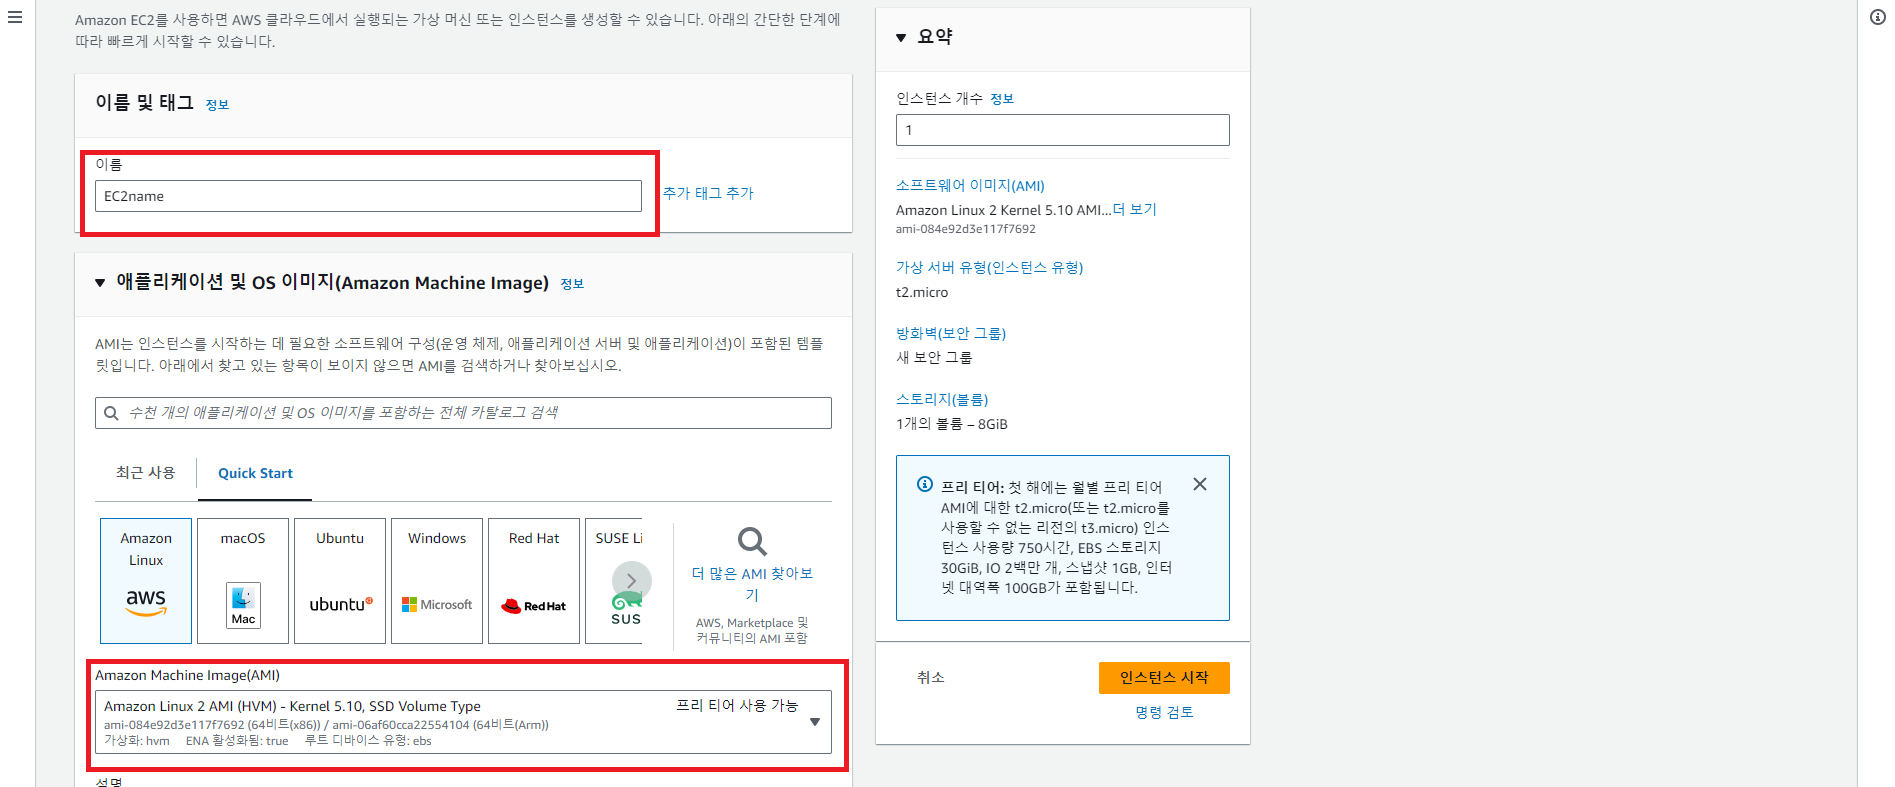Select the macOS AMI tile
This screenshot has width=1895, height=787.
point(243,581)
